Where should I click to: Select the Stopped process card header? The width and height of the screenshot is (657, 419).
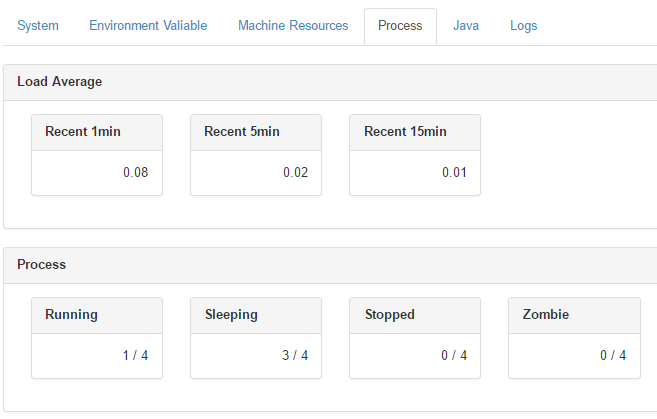point(390,315)
